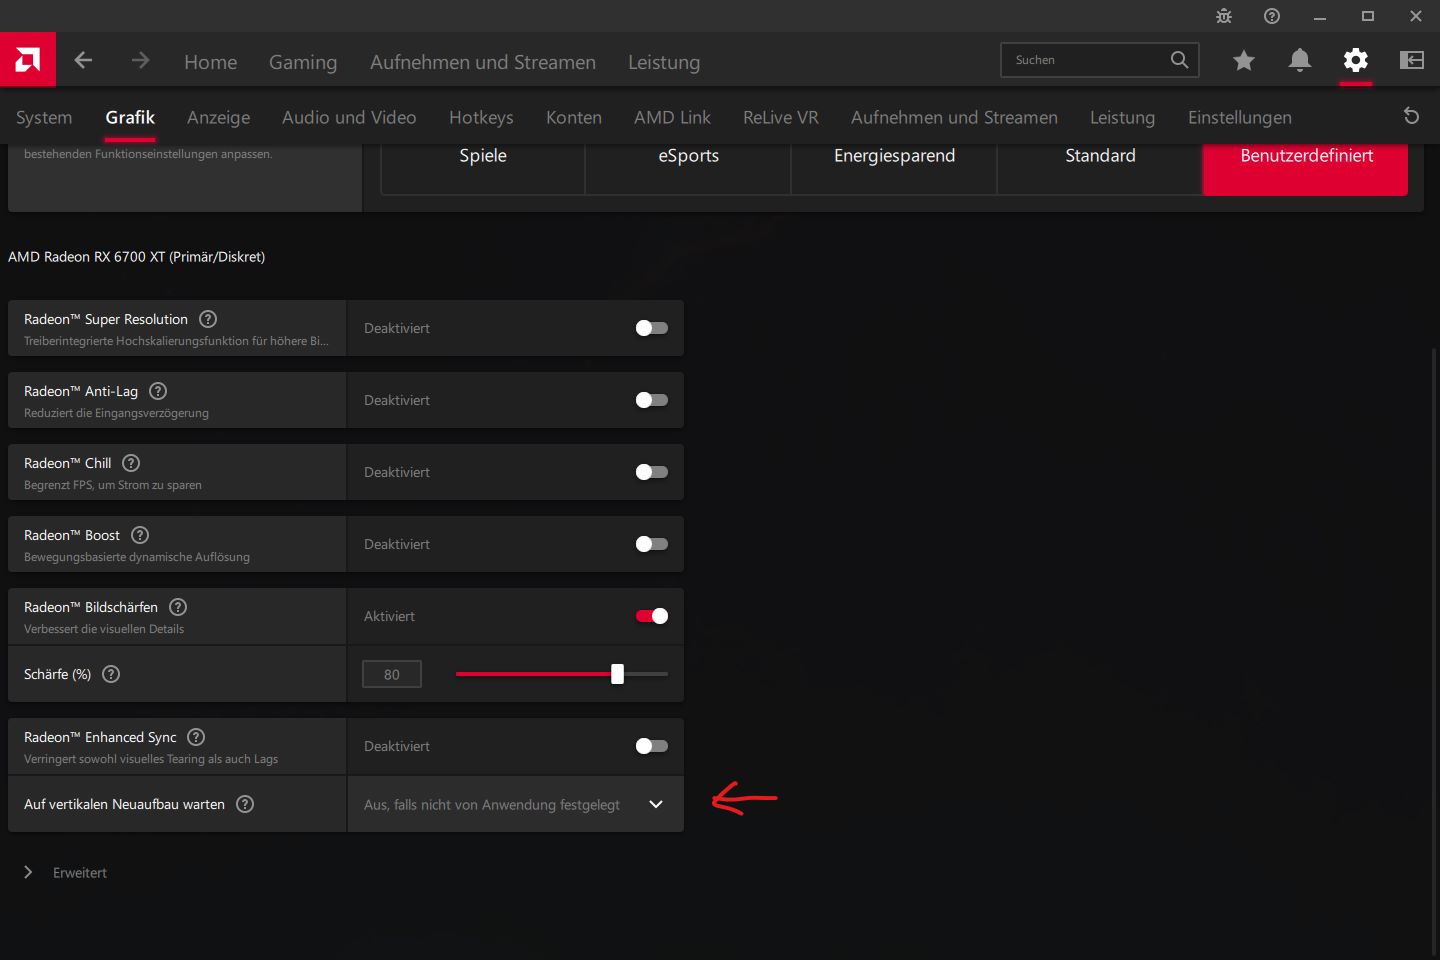Image resolution: width=1440 pixels, height=960 pixels.
Task: Open settings gear icon
Action: 1356,60
